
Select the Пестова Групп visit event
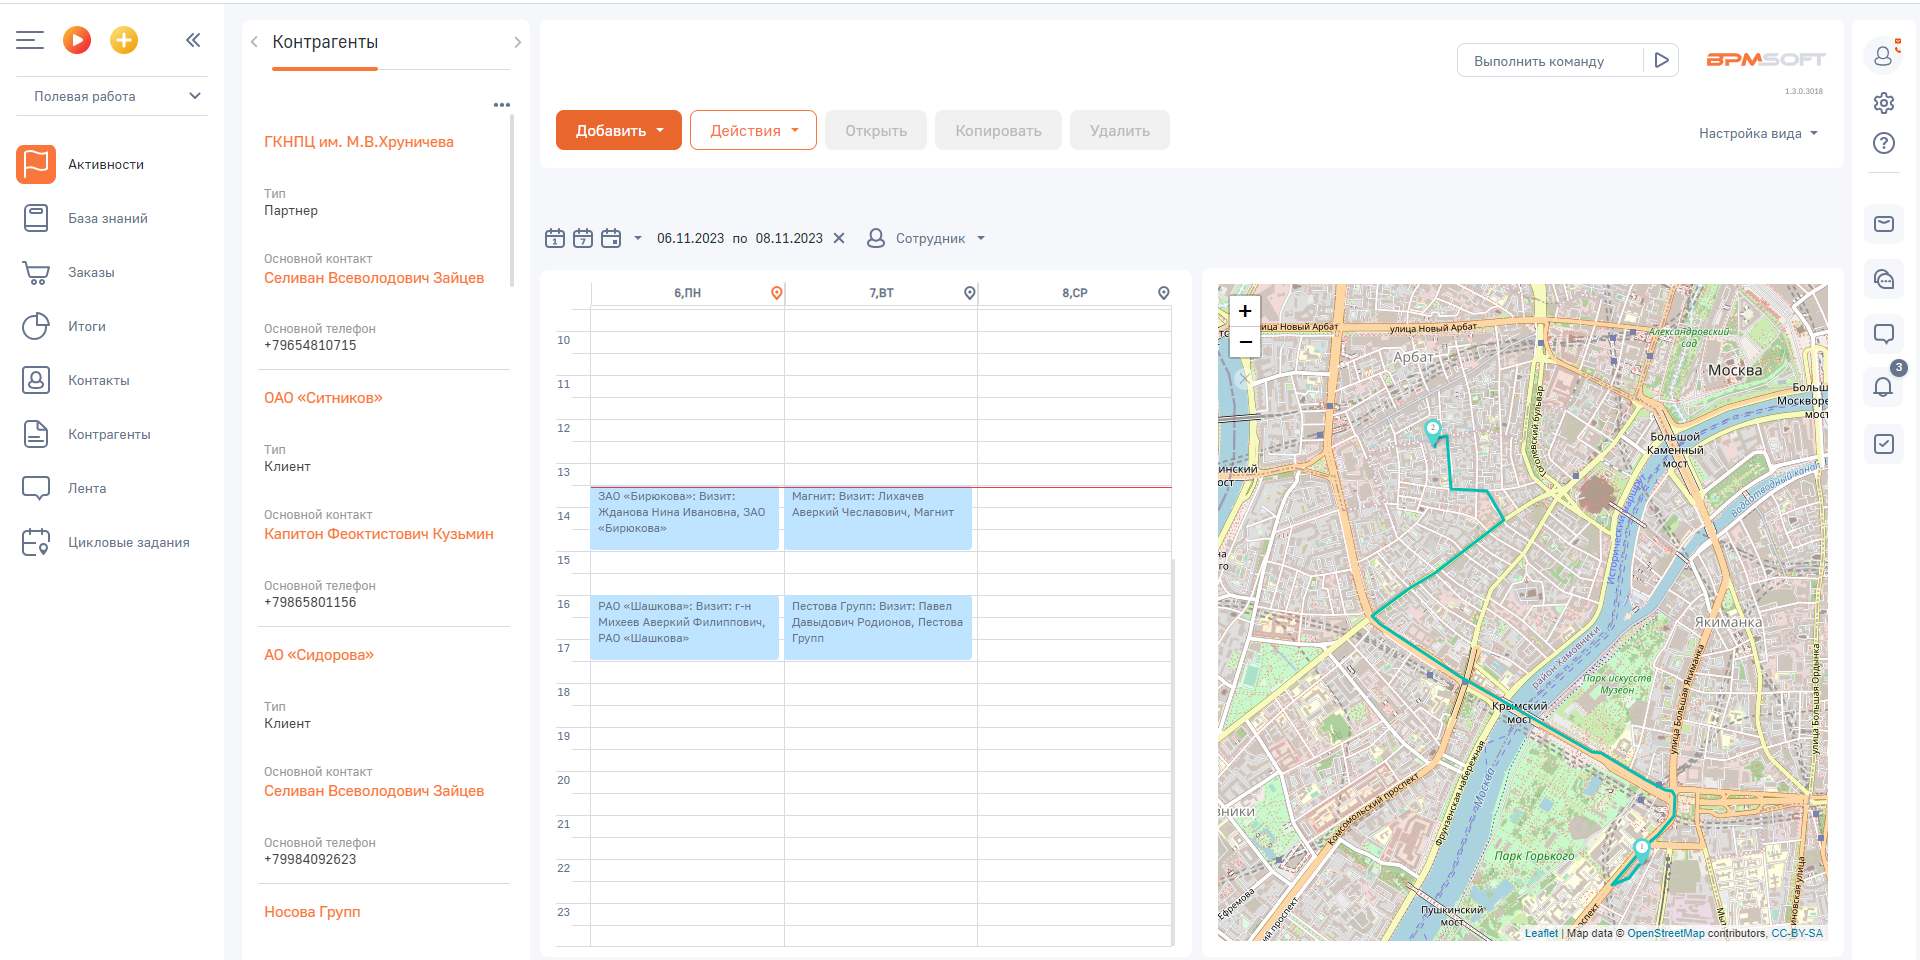point(878,628)
